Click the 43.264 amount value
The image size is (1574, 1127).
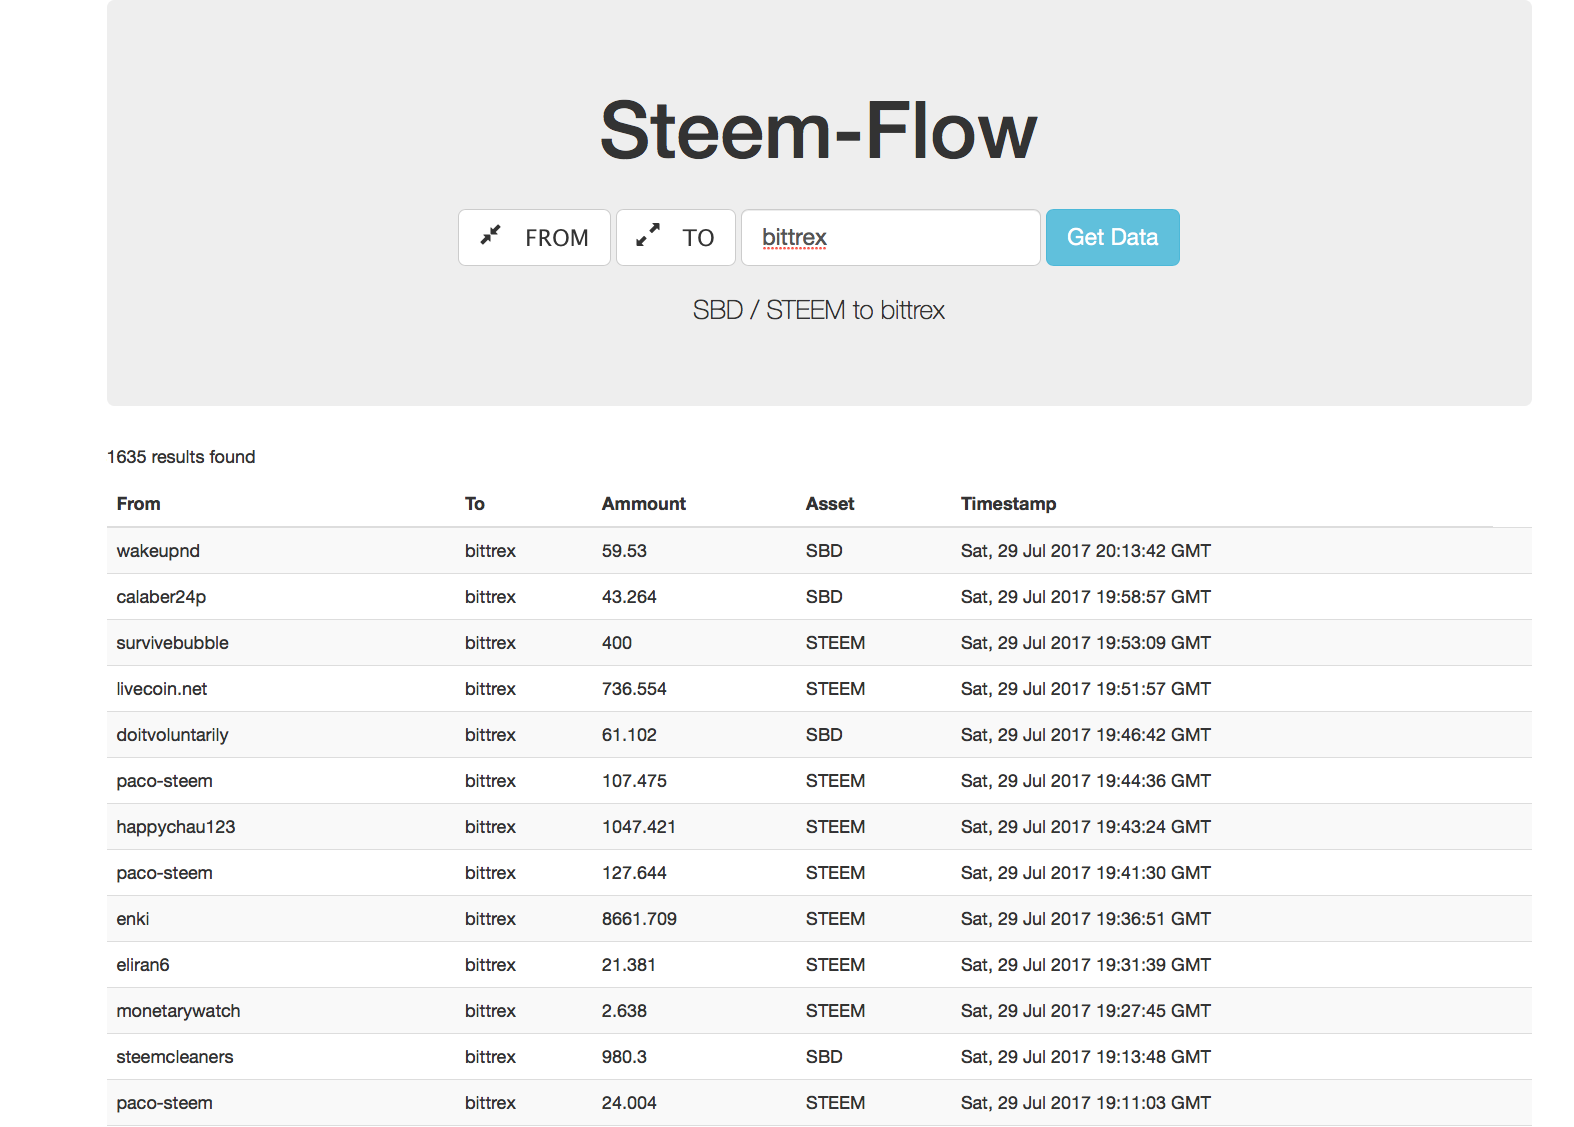[x=629, y=597]
